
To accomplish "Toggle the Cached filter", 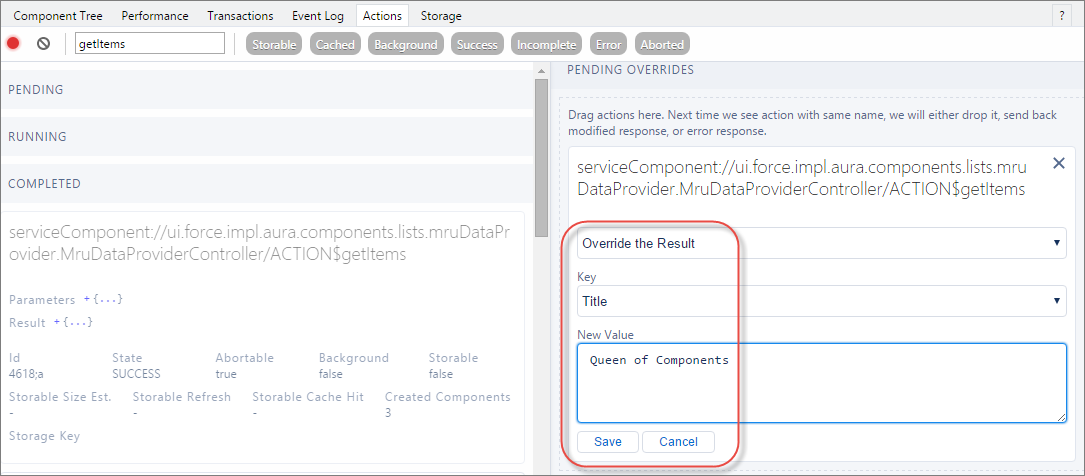I will pyautogui.click(x=335, y=44).
